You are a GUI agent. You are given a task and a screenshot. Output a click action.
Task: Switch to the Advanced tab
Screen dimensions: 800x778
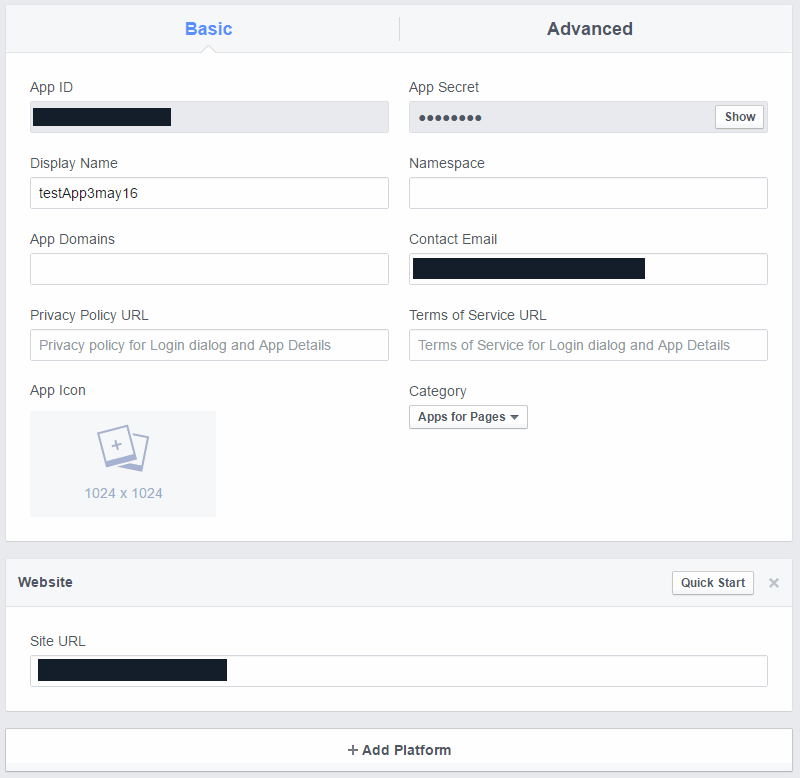(x=589, y=29)
